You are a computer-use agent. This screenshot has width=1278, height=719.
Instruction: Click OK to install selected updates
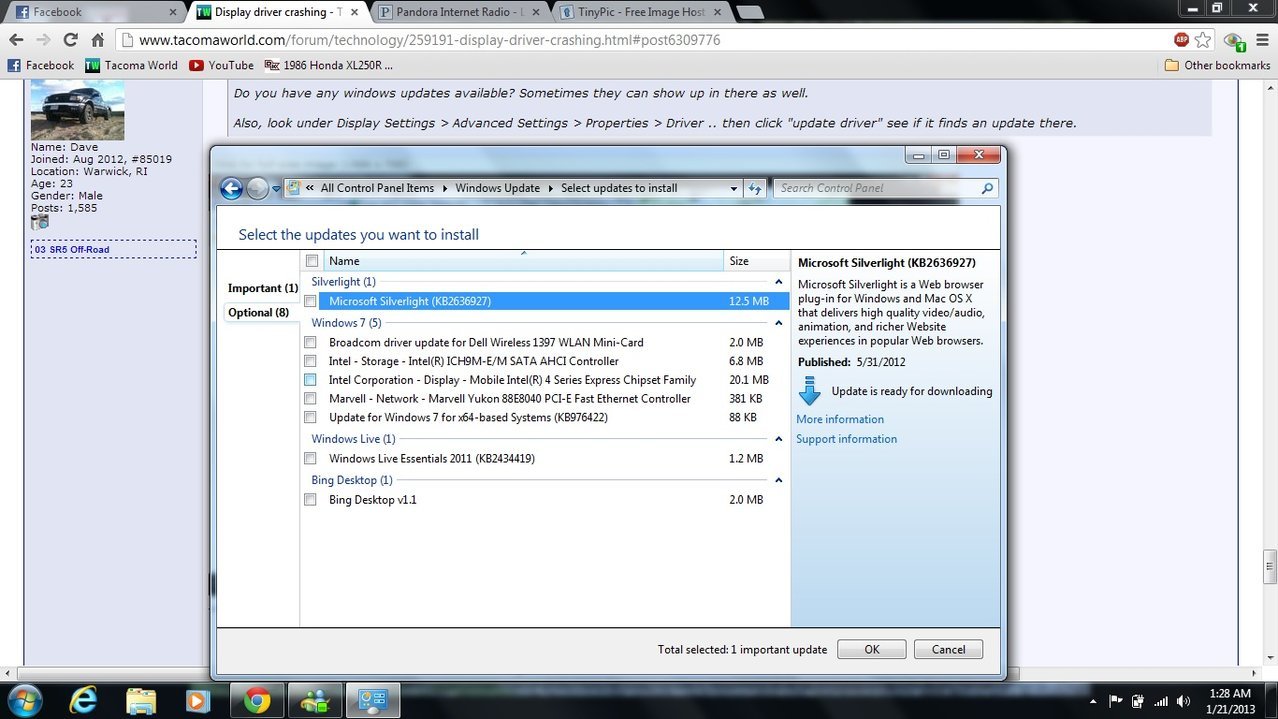coord(872,649)
